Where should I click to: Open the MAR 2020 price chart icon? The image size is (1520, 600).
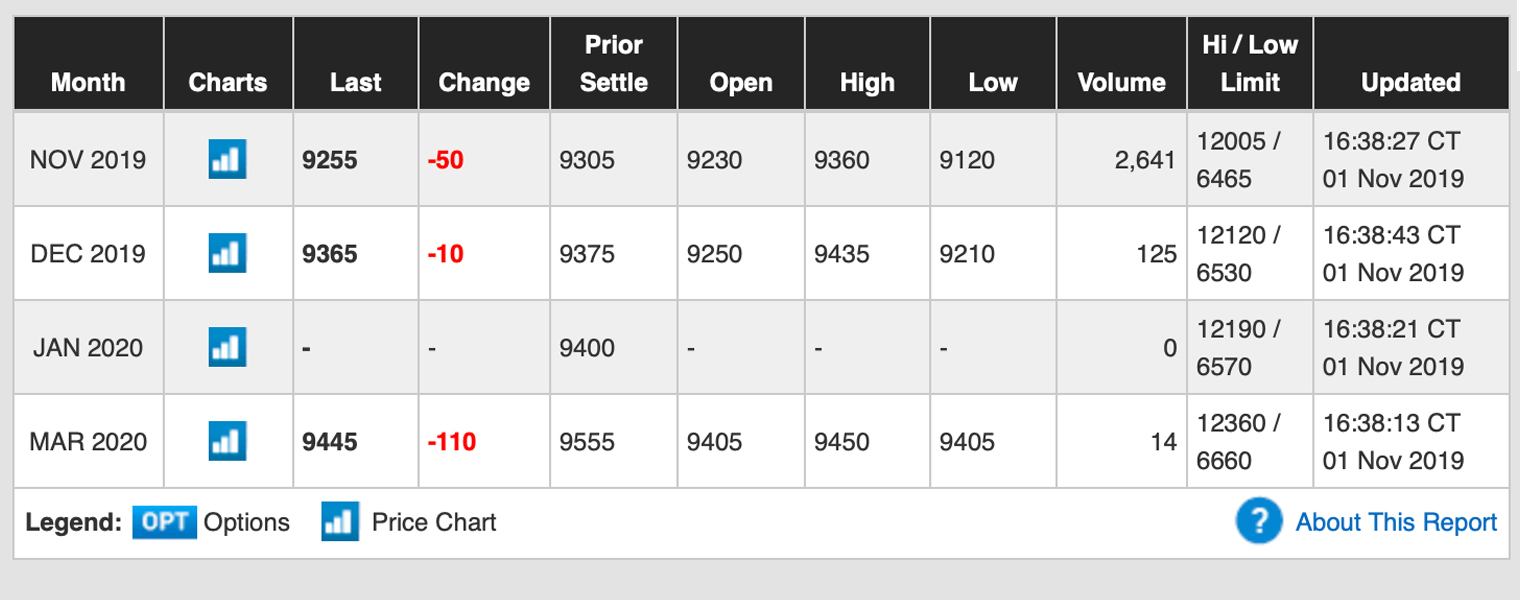click(228, 441)
